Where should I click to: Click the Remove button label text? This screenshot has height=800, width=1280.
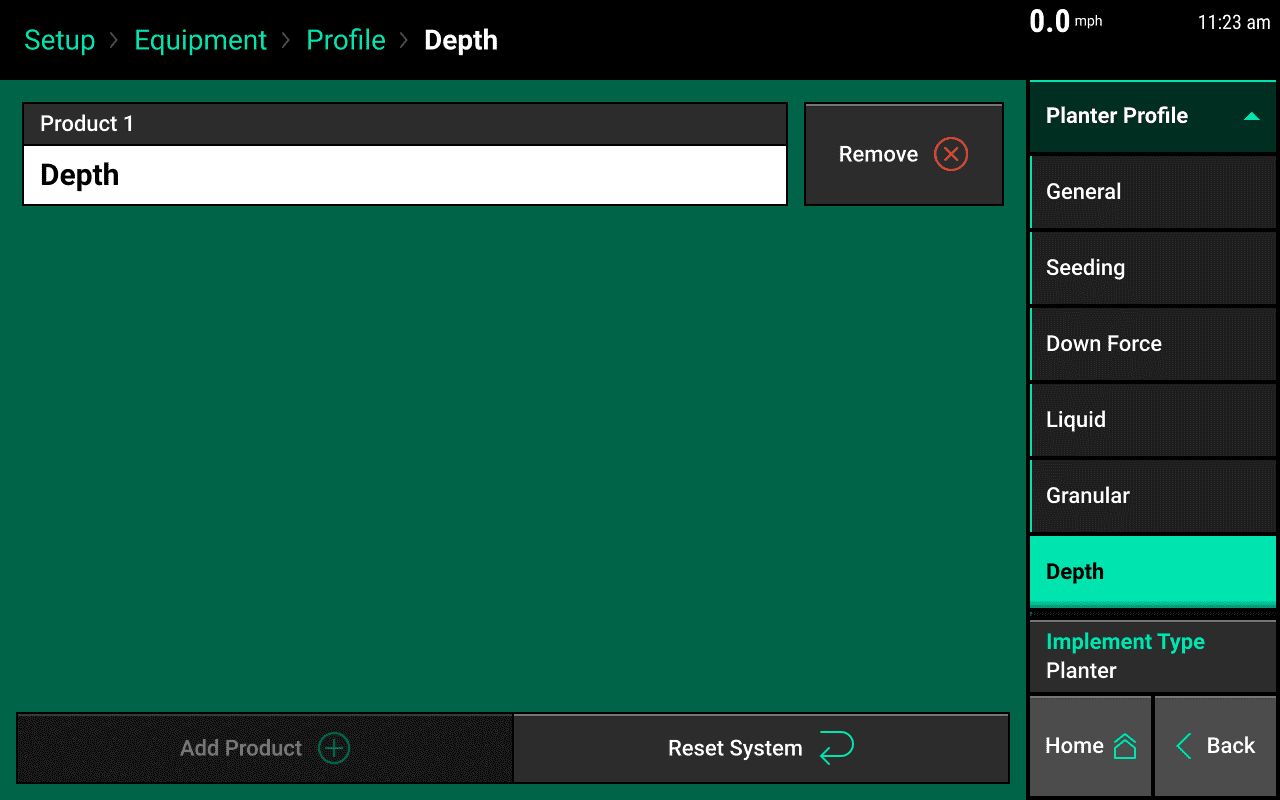[878, 155]
